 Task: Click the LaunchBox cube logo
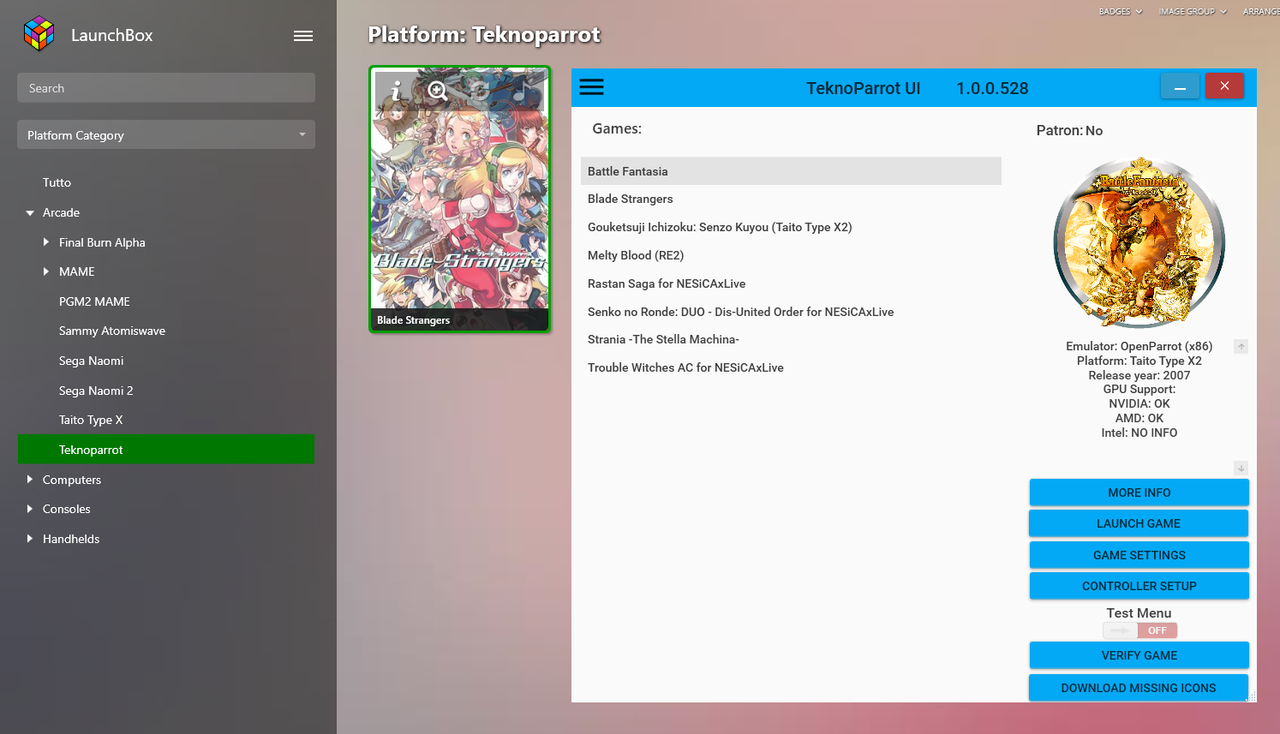click(x=39, y=34)
